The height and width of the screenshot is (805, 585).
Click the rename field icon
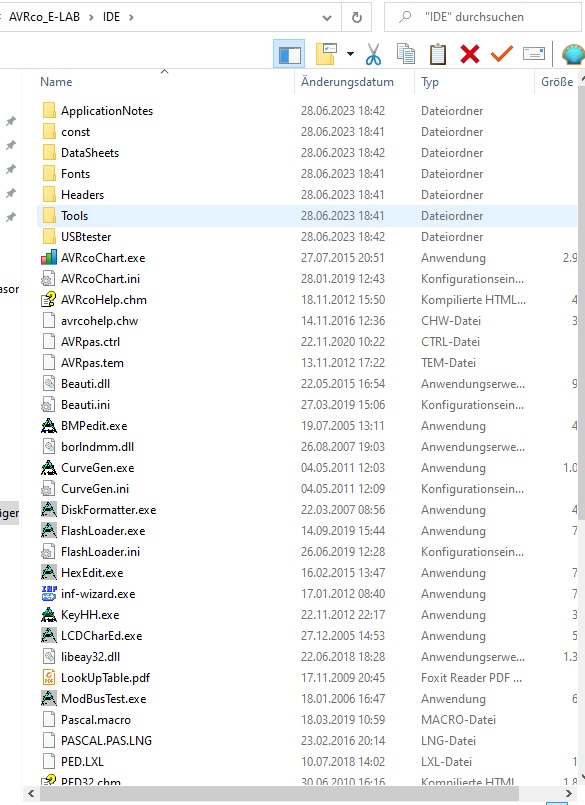click(534, 53)
